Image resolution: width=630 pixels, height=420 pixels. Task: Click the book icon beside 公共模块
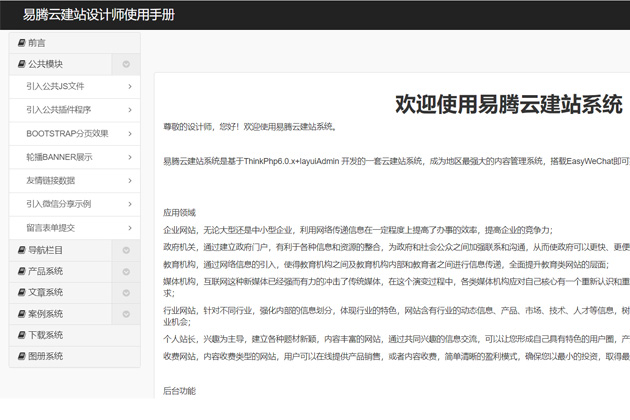coord(22,64)
